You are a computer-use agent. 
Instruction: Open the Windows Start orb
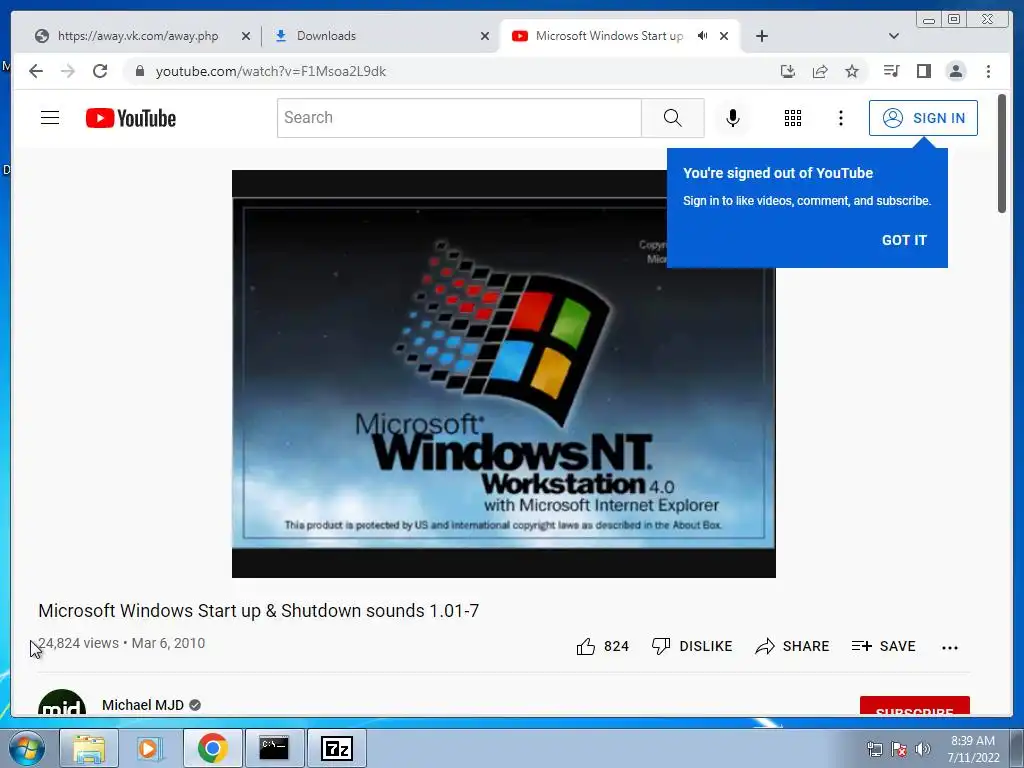click(x=26, y=748)
